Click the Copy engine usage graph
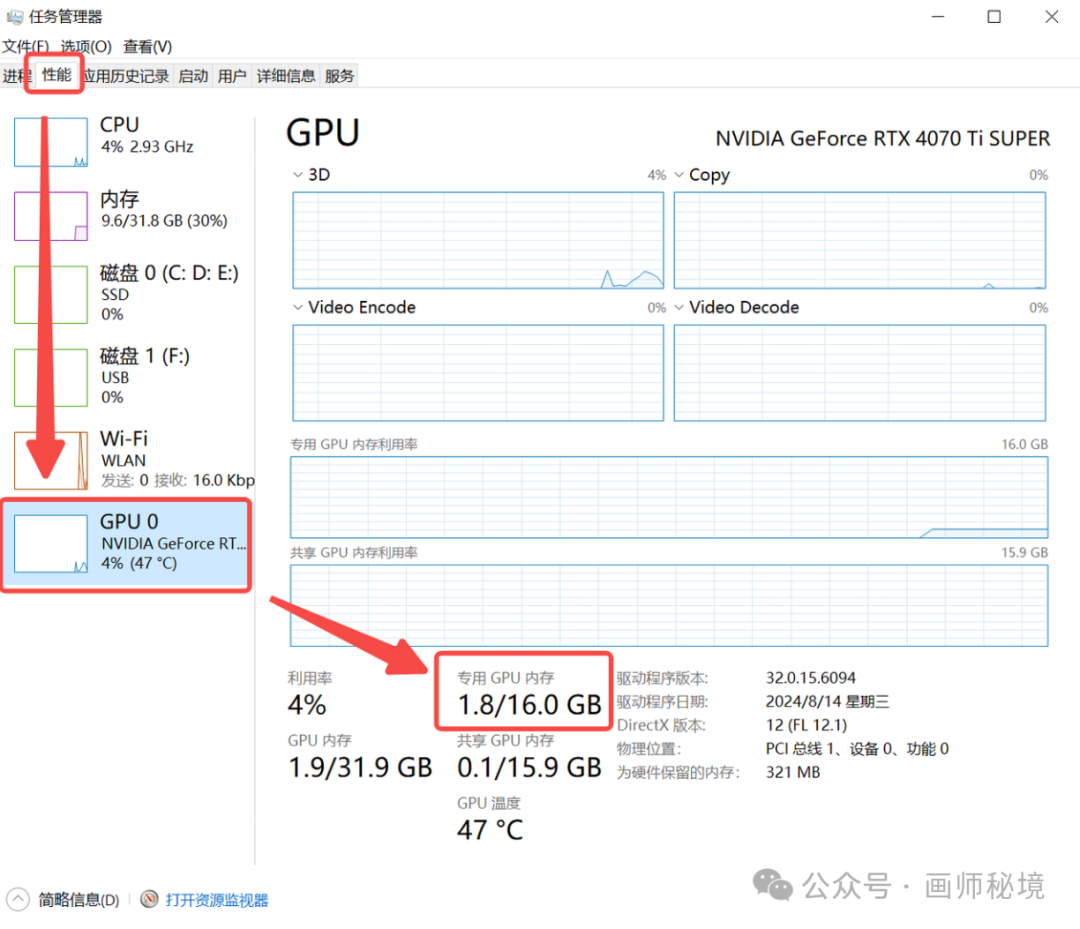This screenshot has height=929, width=1080. [860, 240]
